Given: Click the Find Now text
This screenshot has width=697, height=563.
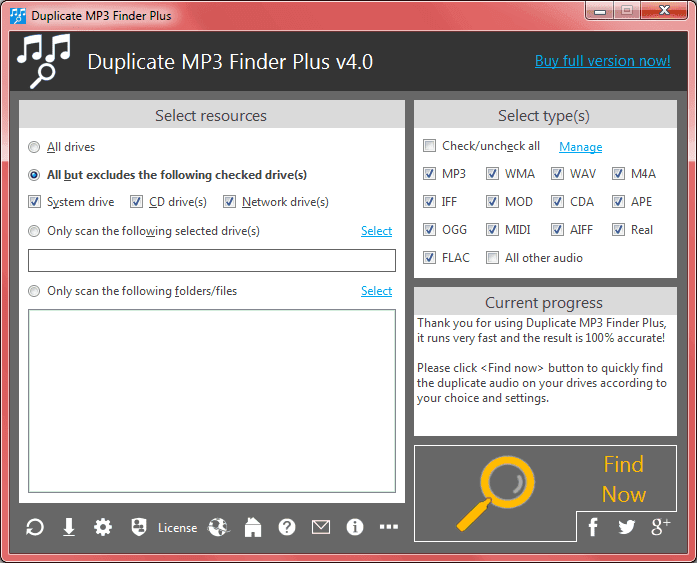Looking at the screenshot, I should [x=624, y=479].
